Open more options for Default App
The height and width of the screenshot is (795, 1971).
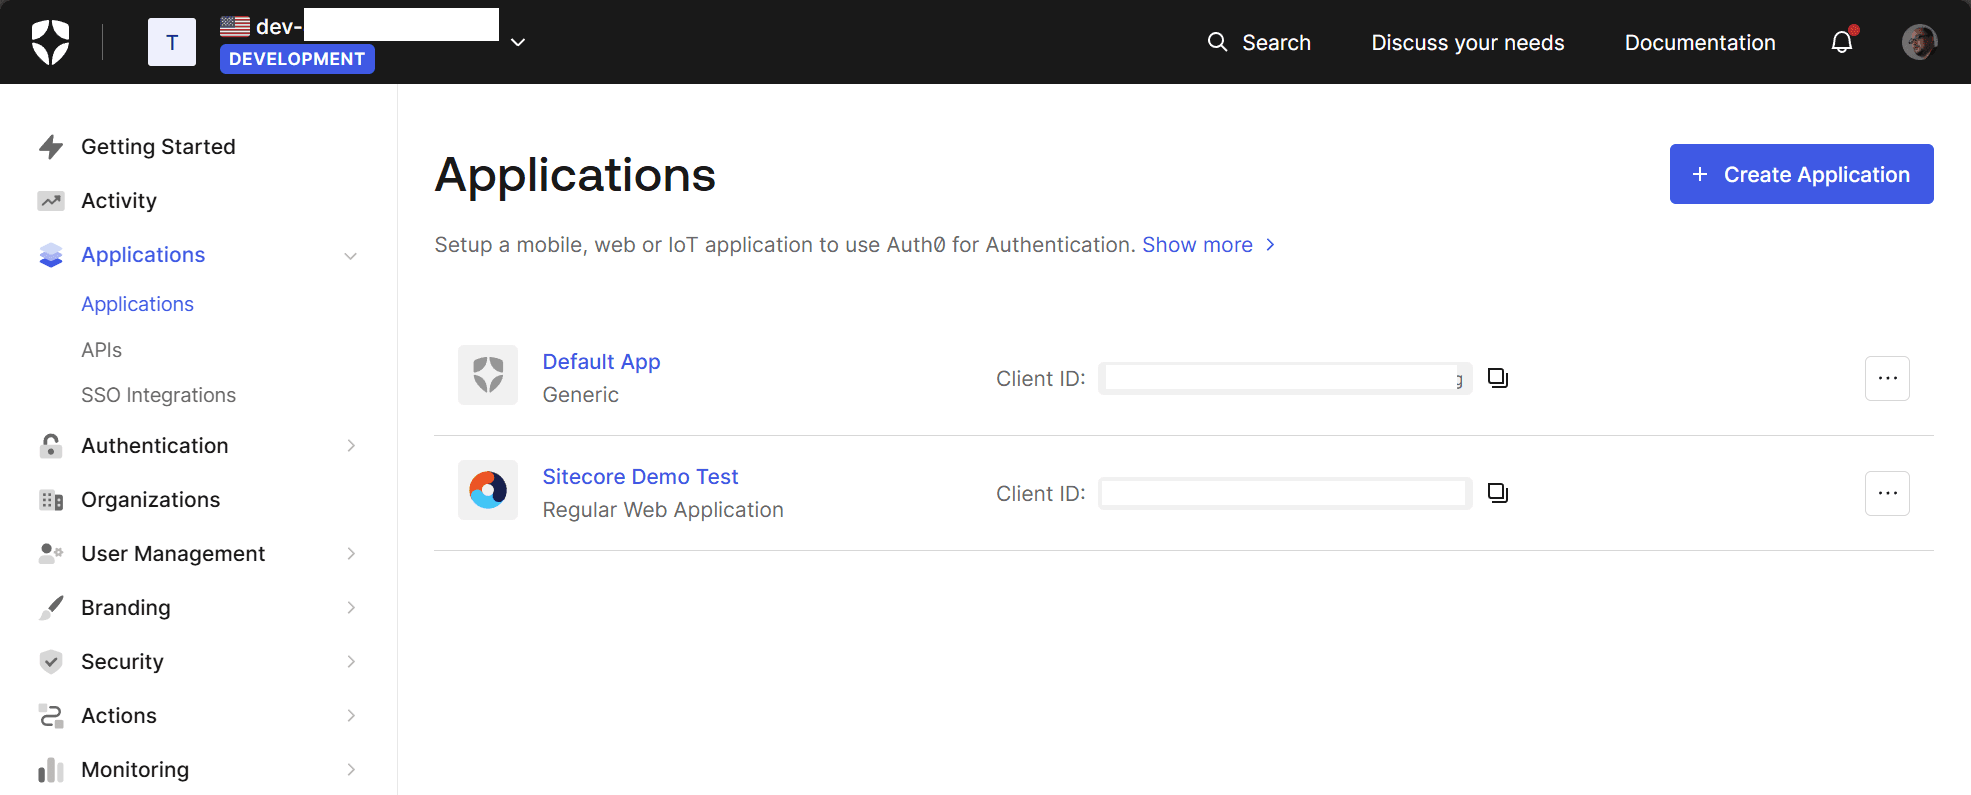point(1886,378)
